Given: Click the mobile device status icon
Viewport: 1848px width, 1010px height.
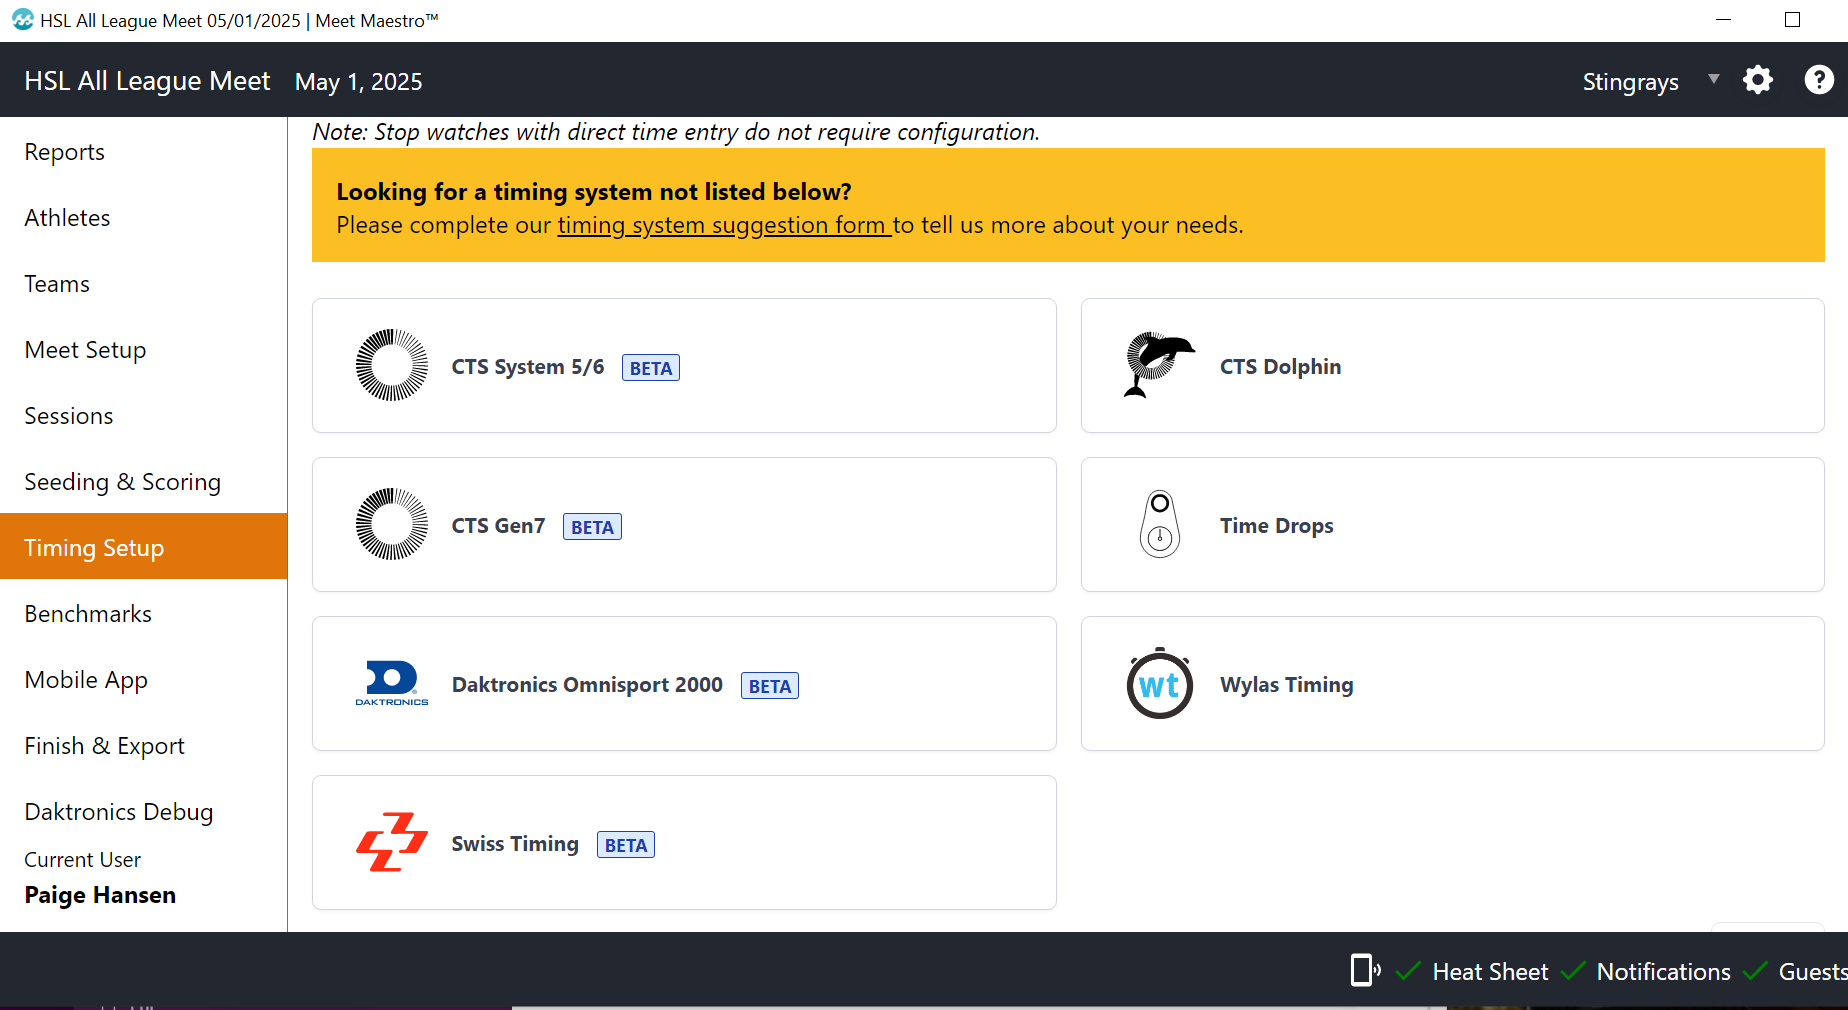Looking at the screenshot, I should point(1365,970).
